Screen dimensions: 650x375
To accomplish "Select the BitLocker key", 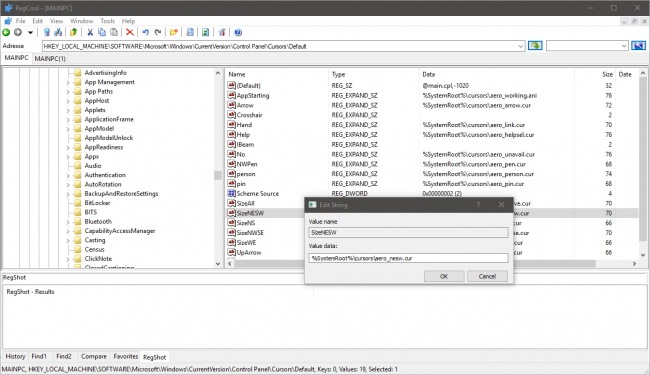I will (97, 203).
